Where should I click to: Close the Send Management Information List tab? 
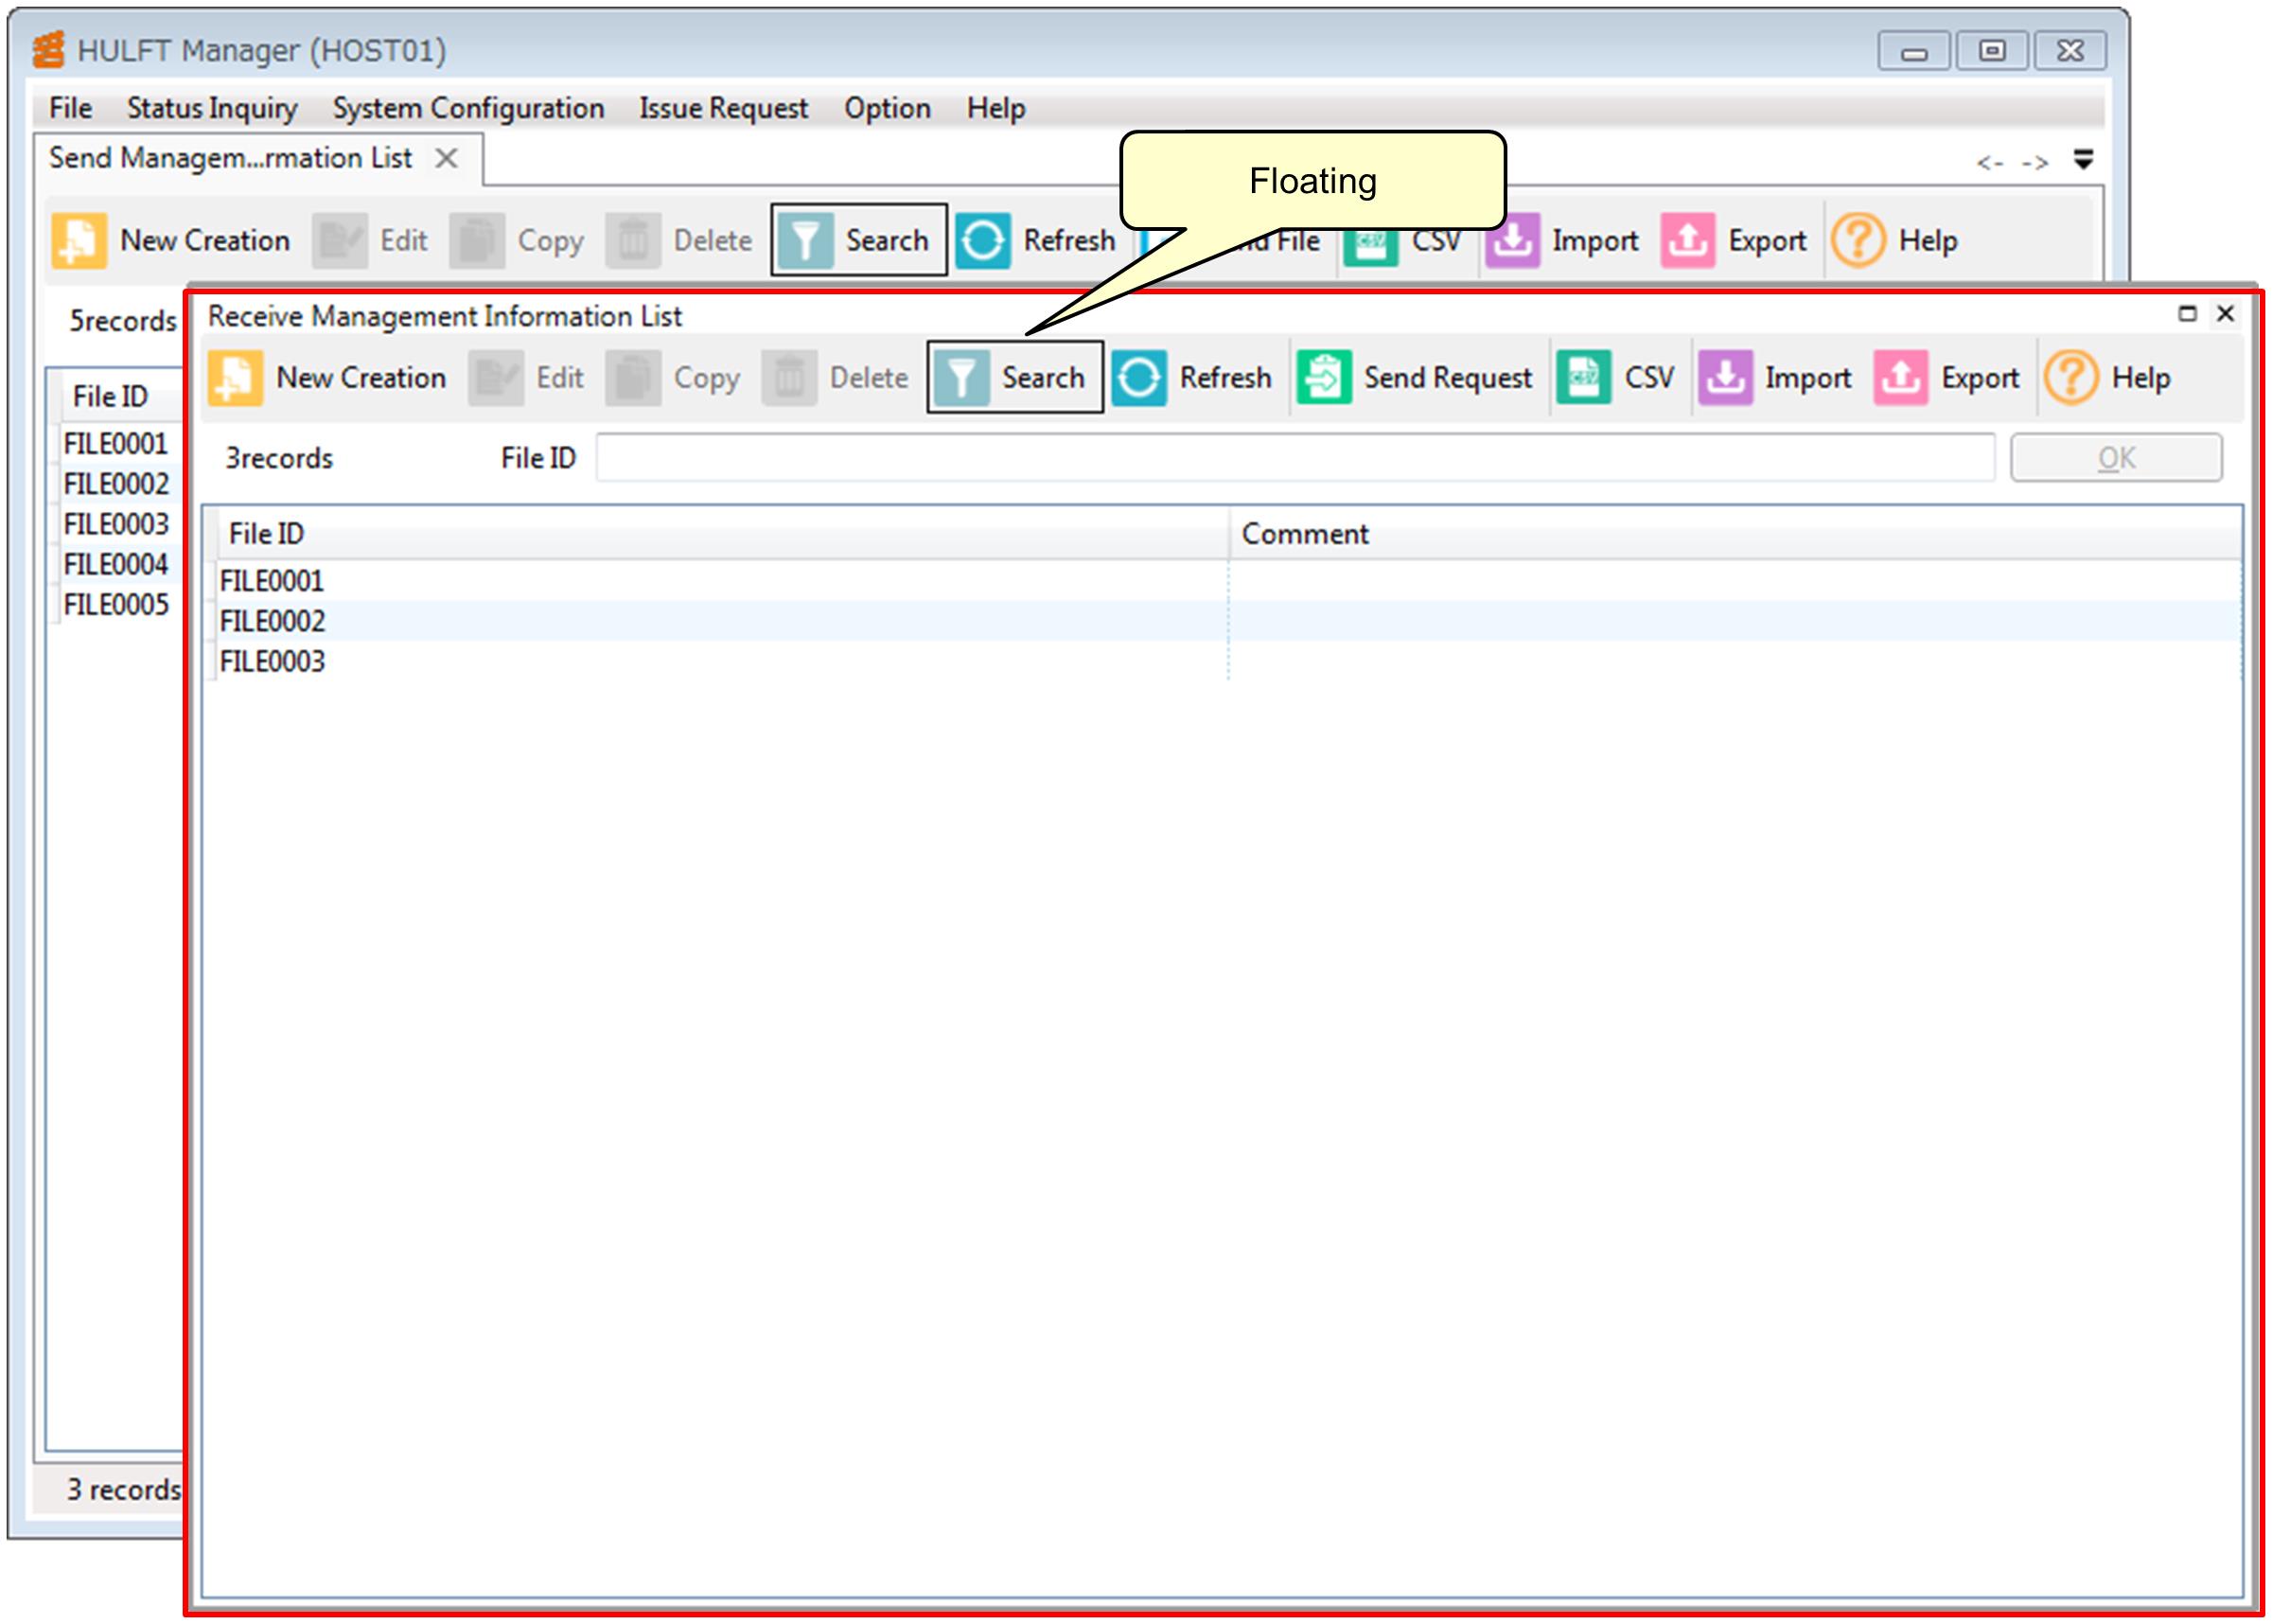[447, 158]
